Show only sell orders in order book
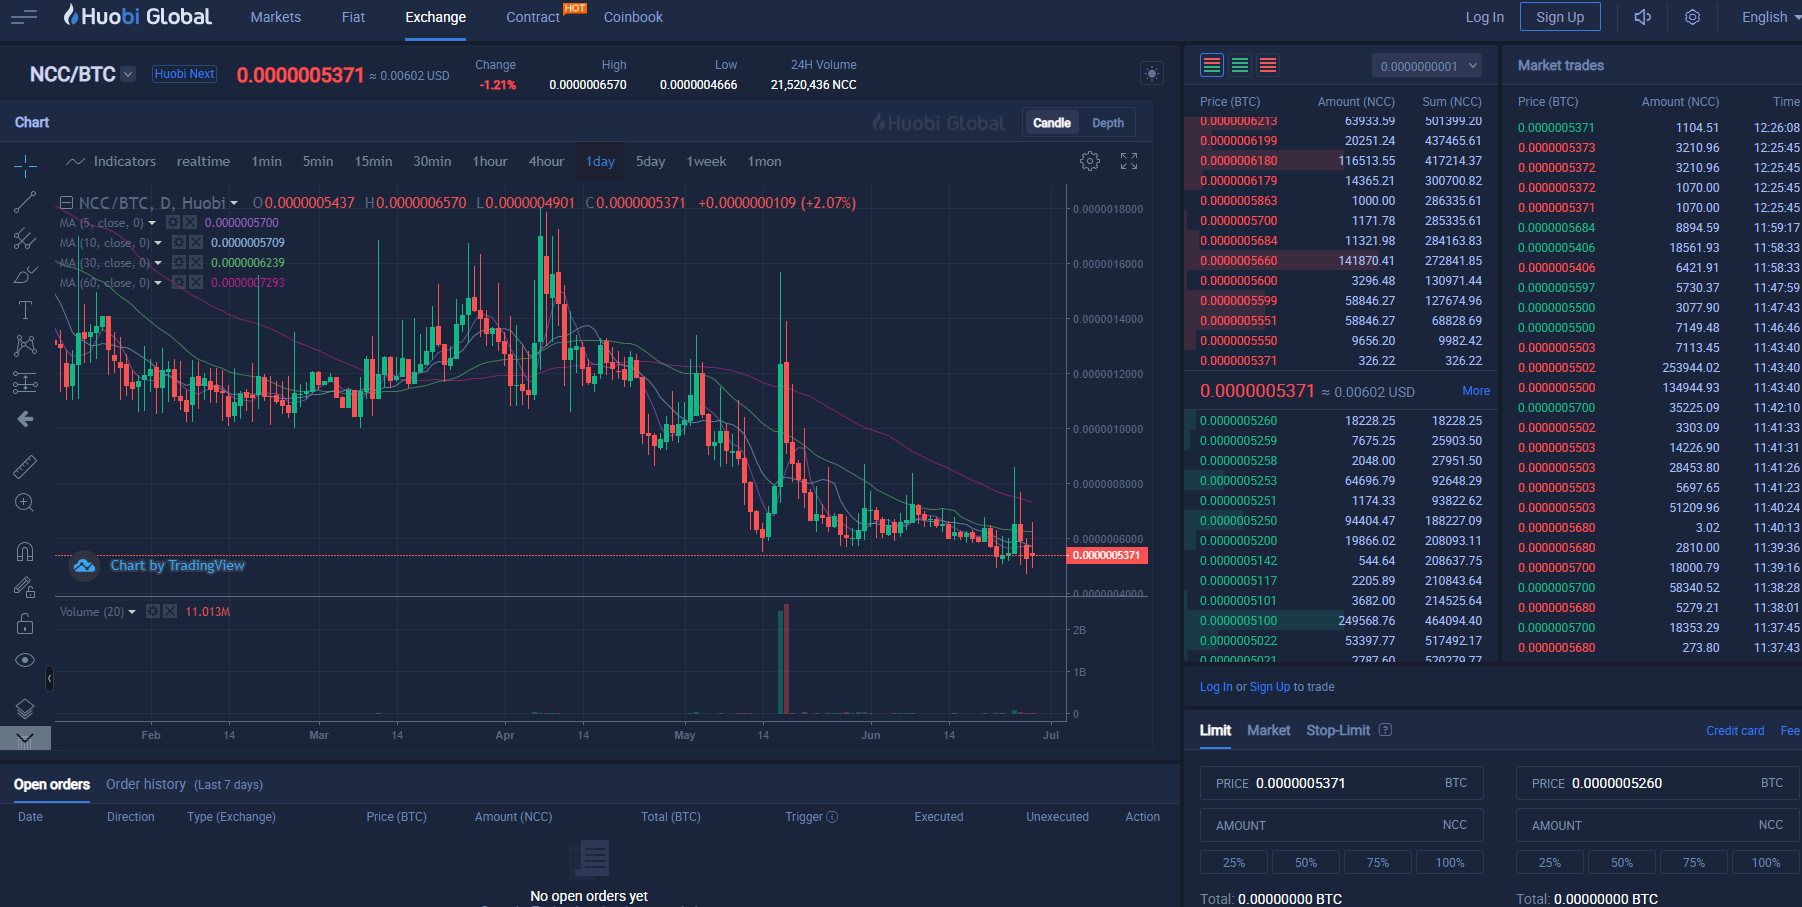Screen dimensions: 1802x907 (x=1268, y=65)
